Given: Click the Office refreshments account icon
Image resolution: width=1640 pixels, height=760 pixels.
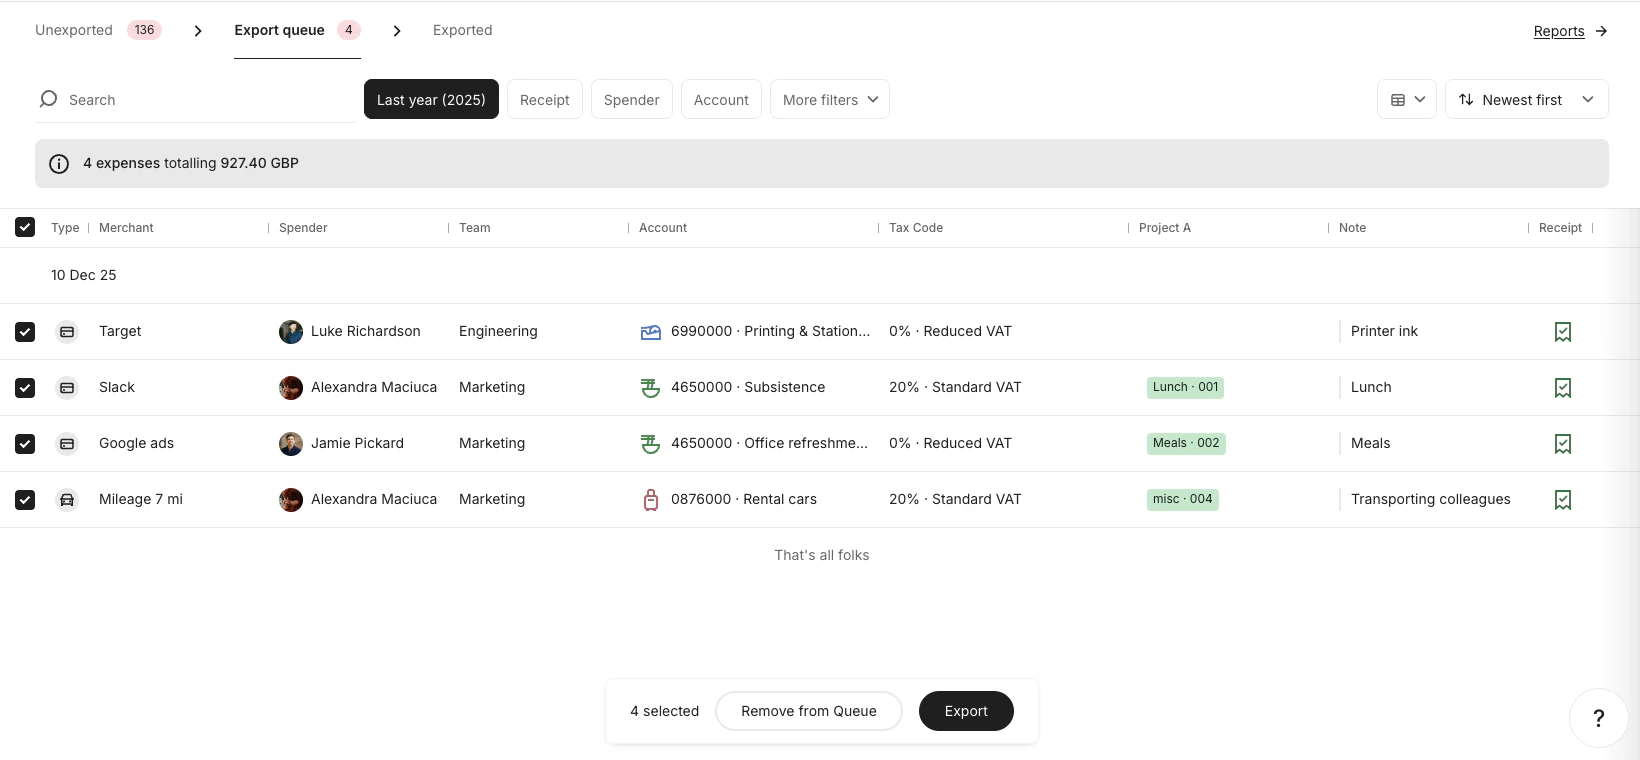Looking at the screenshot, I should (651, 443).
